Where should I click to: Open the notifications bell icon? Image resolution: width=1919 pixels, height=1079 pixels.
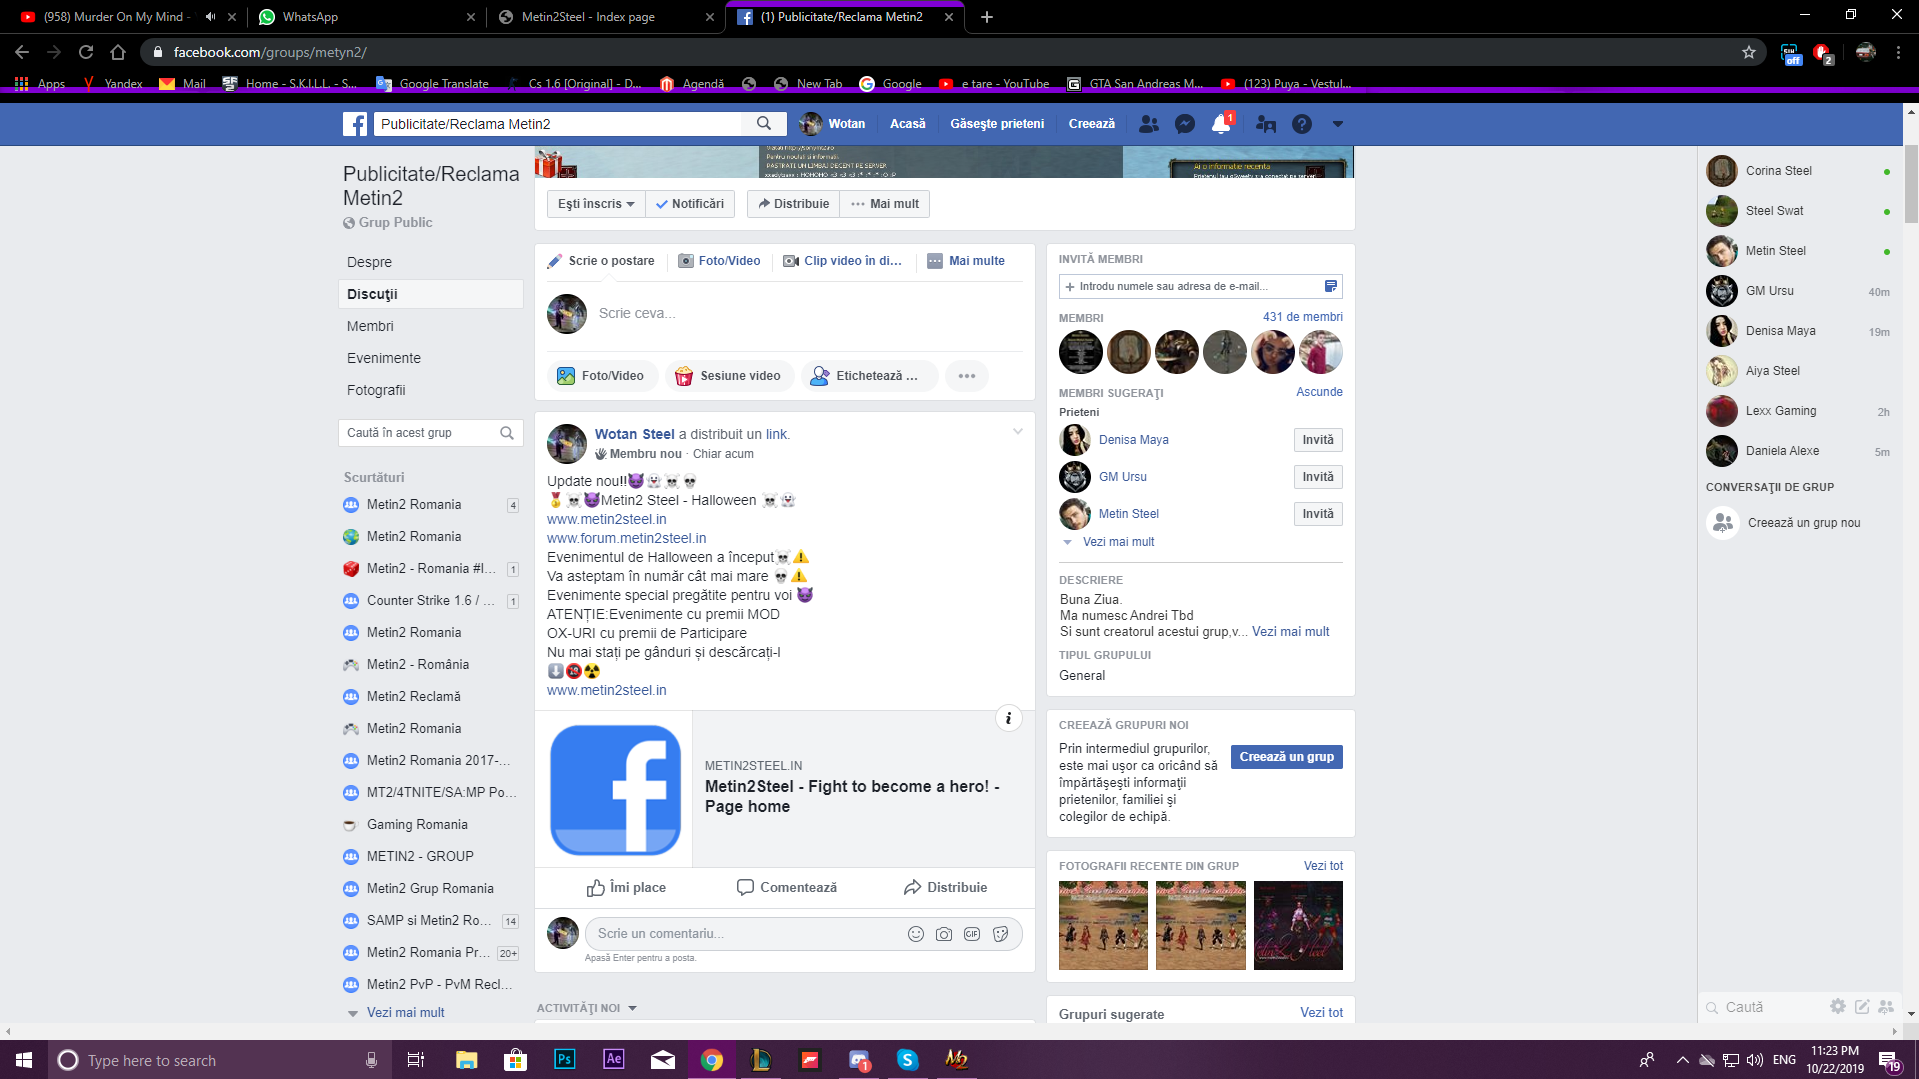coord(1221,124)
